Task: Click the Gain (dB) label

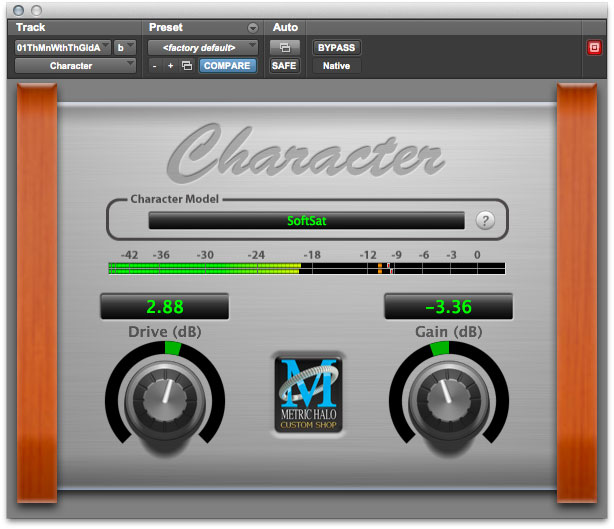Action: 449,332
